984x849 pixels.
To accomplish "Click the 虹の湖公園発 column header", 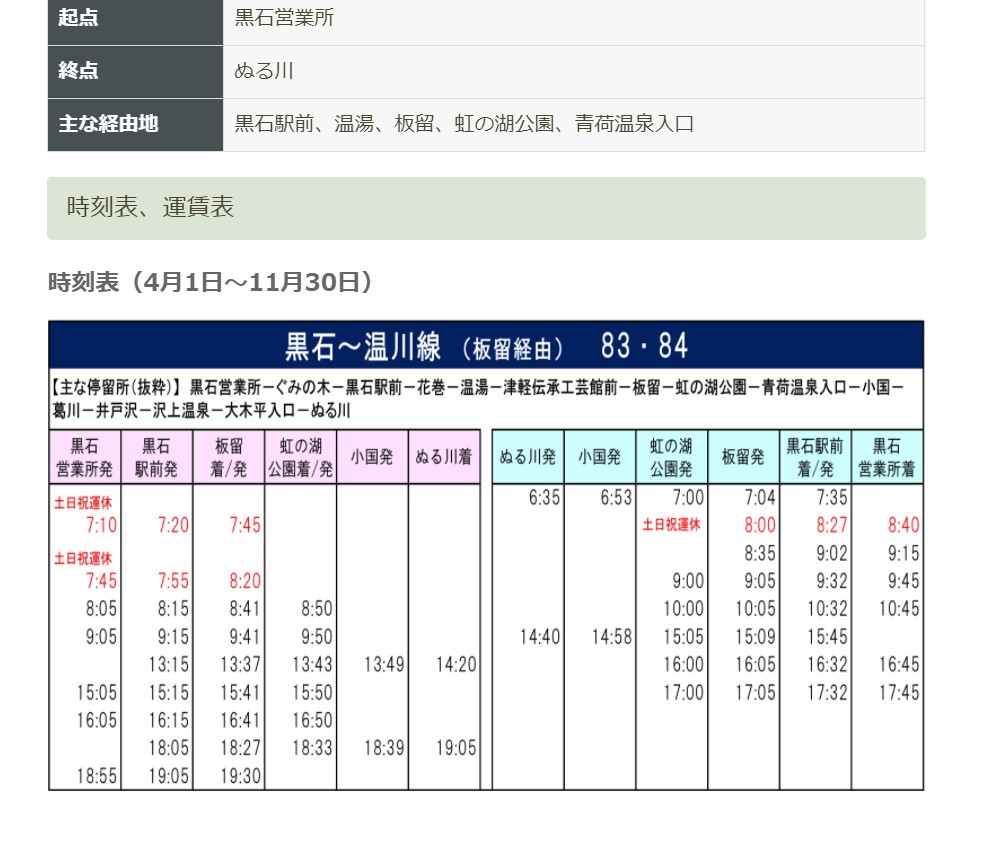I will coord(672,457).
